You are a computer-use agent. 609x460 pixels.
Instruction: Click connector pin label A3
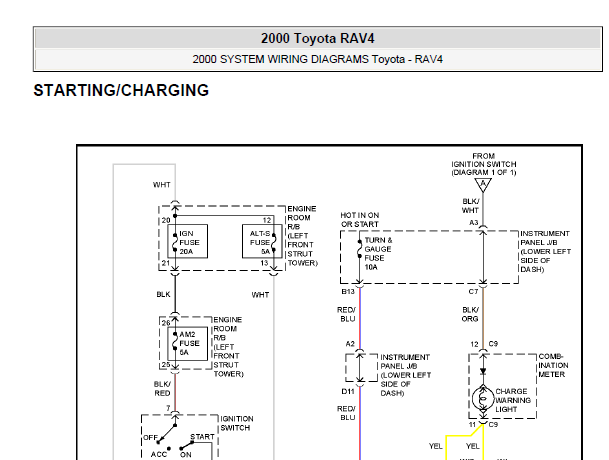pos(473,223)
